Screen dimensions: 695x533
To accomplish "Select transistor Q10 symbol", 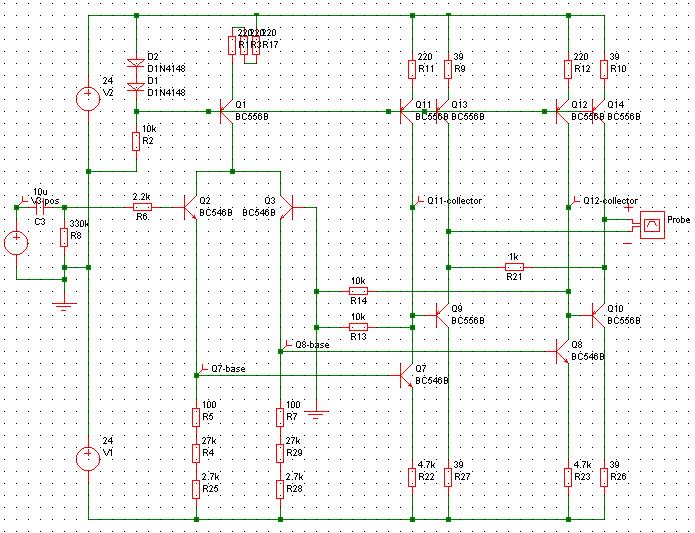I will pyautogui.click(x=598, y=315).
